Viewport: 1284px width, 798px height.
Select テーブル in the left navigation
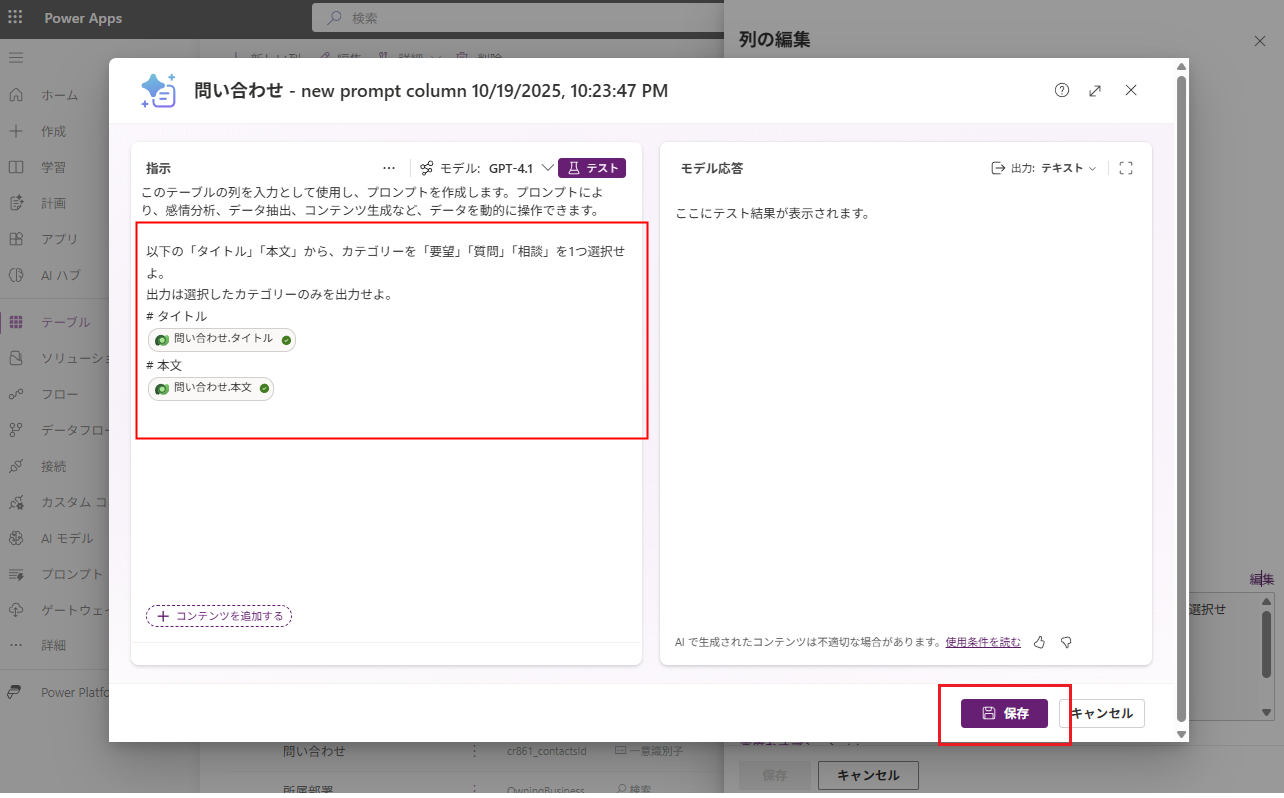tap(65, 322)
